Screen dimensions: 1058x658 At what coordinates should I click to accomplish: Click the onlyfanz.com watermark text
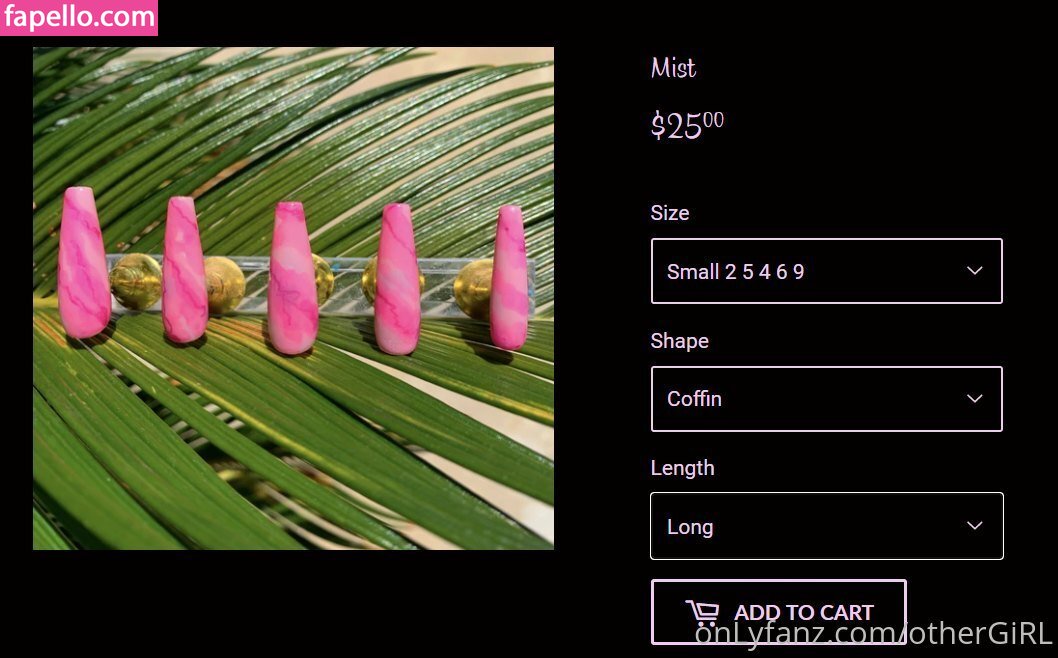point(874,634)
